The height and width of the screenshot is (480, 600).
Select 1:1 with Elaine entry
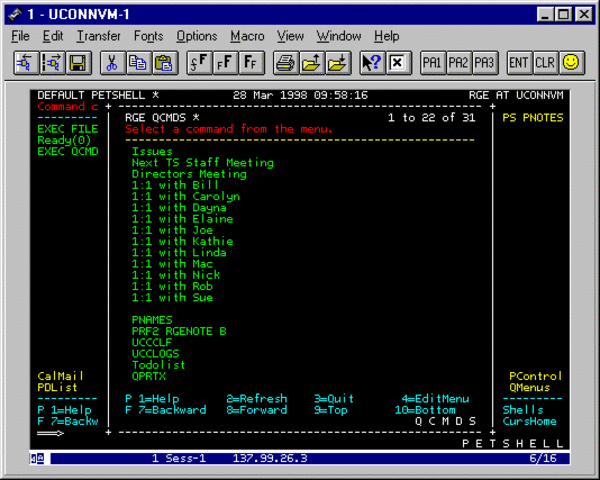point(183,219)
